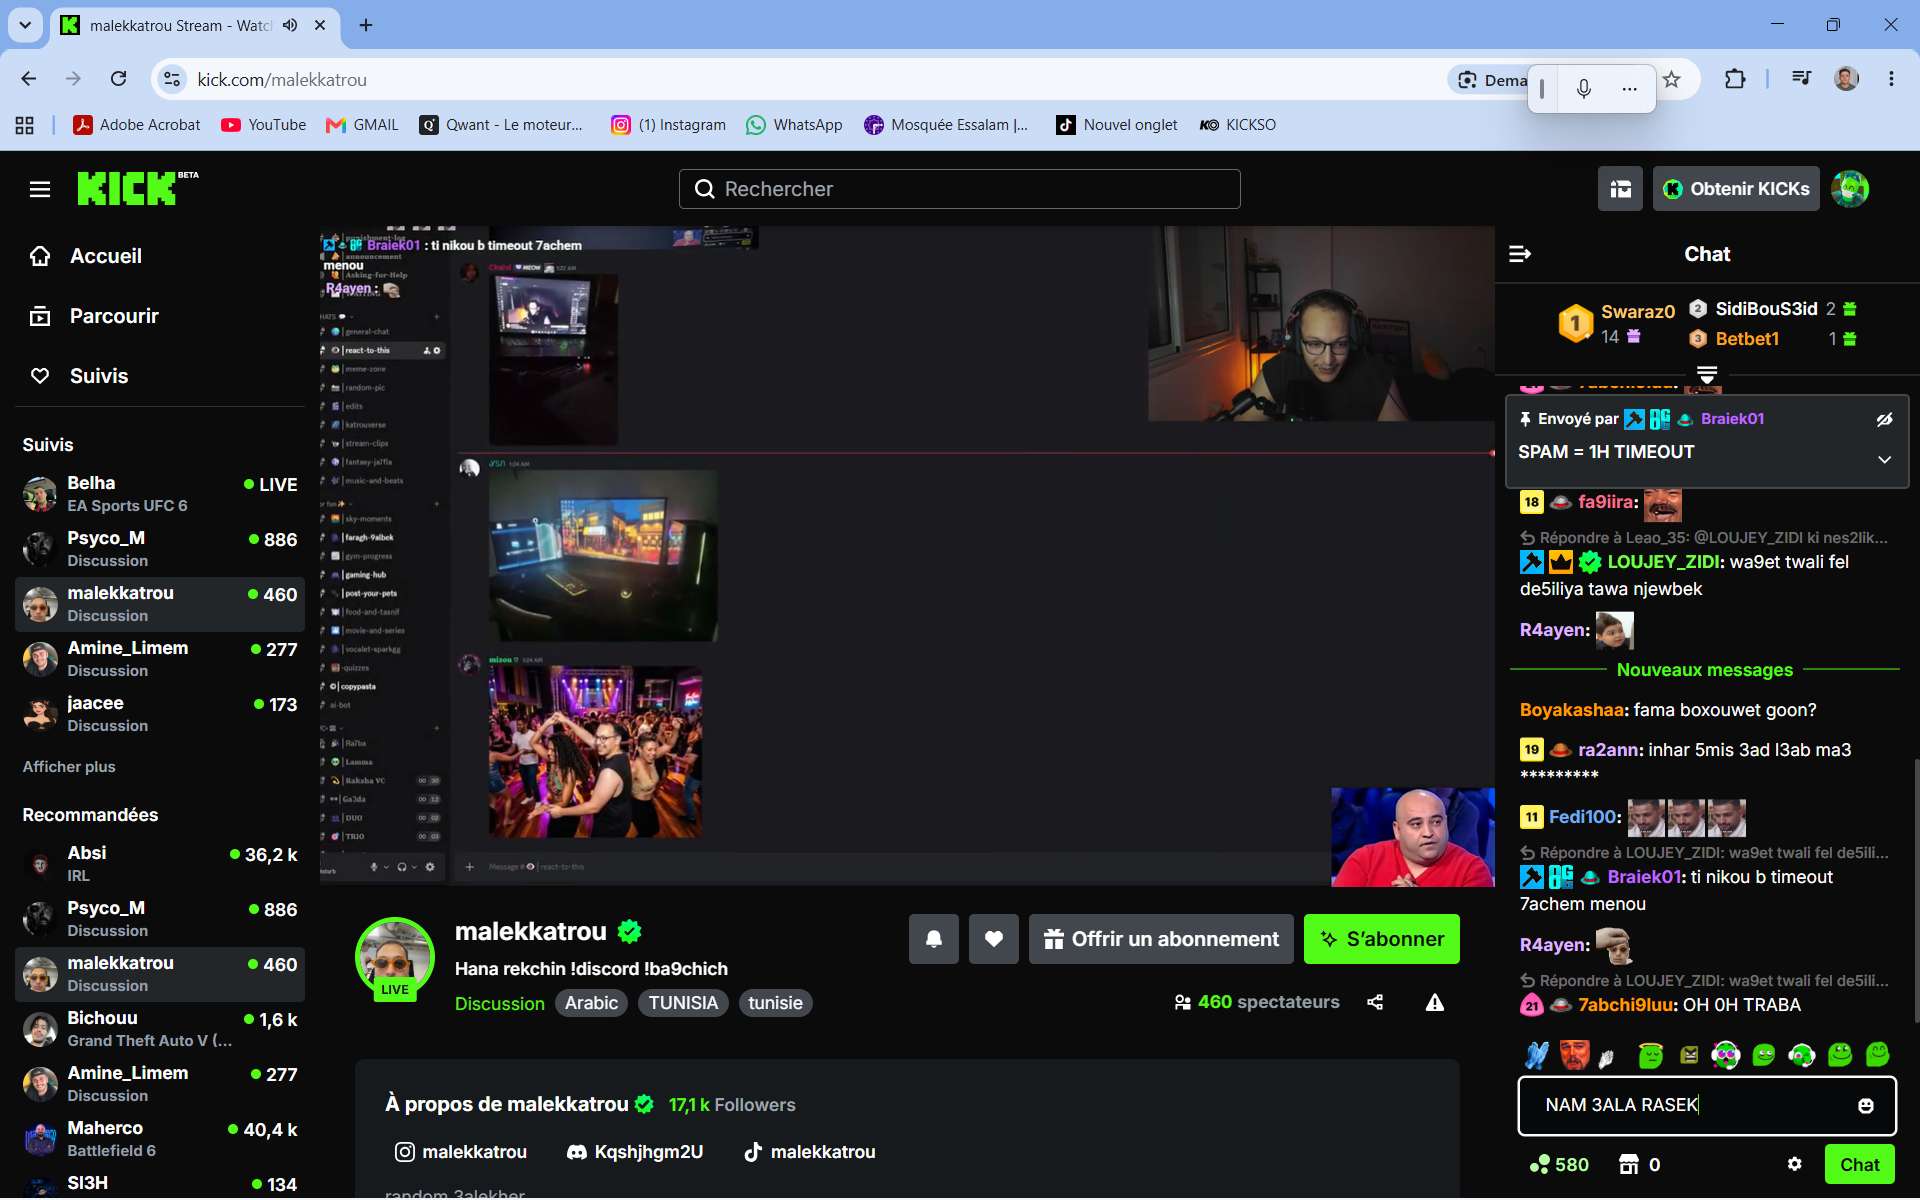Report stream with warning triangle icon
The height and width of the screenshot is (1200, 1920).
point(1435,1002)
